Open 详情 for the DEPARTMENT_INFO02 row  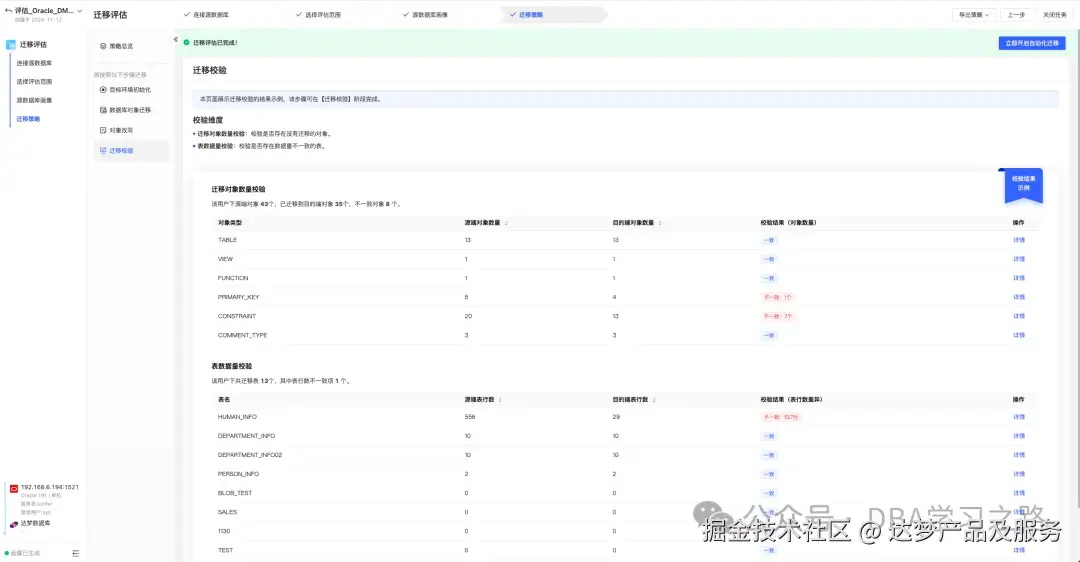[x=1019, y=455]
